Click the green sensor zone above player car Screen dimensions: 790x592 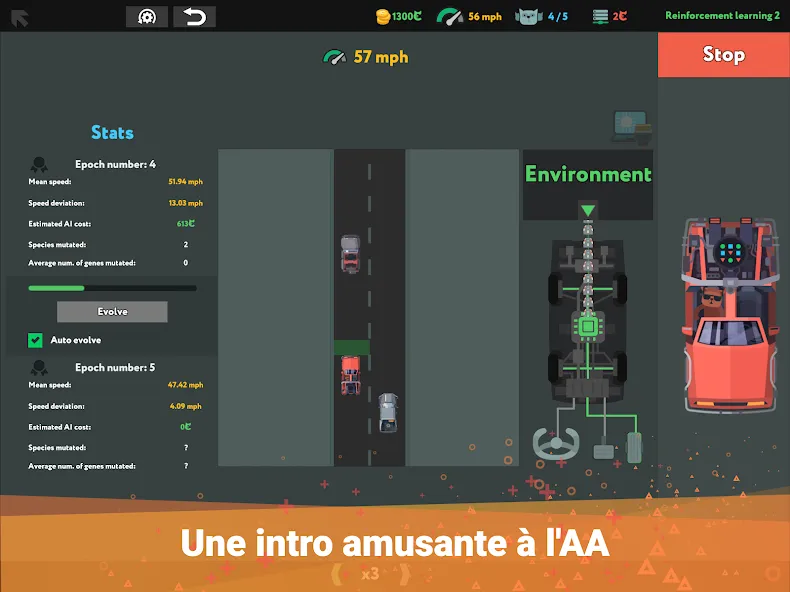352,347
